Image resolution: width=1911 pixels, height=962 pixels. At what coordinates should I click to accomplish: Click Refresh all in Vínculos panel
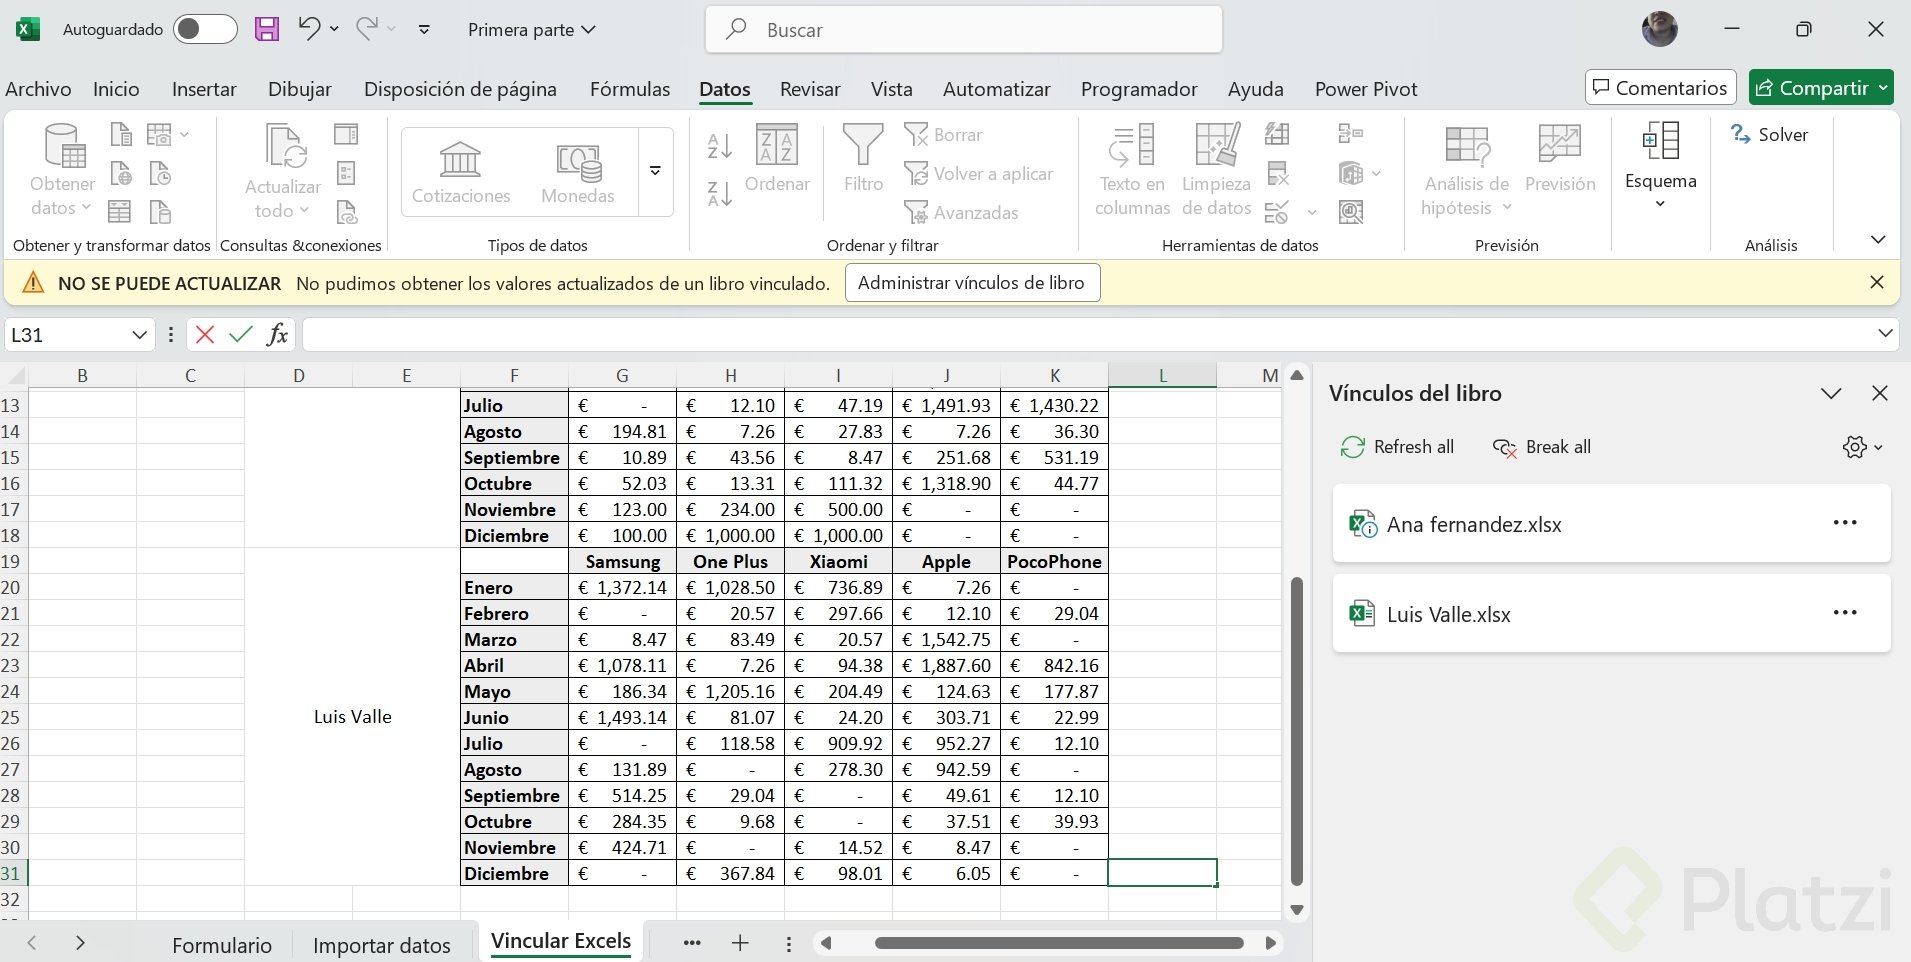pos(1397,447)
